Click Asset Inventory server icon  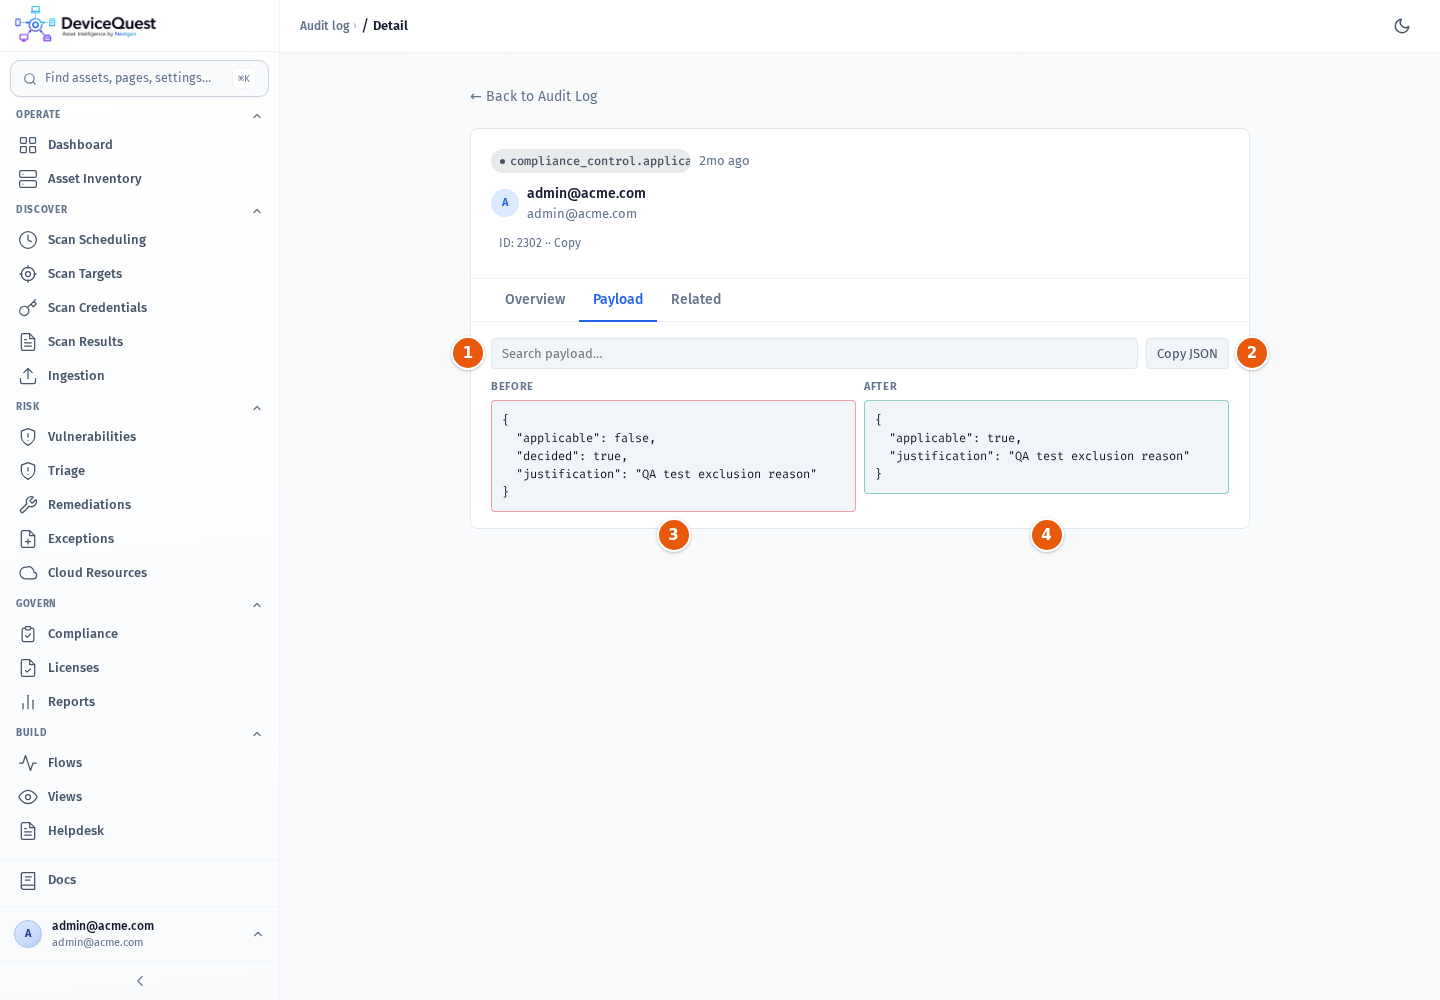(x=28, y=179)
